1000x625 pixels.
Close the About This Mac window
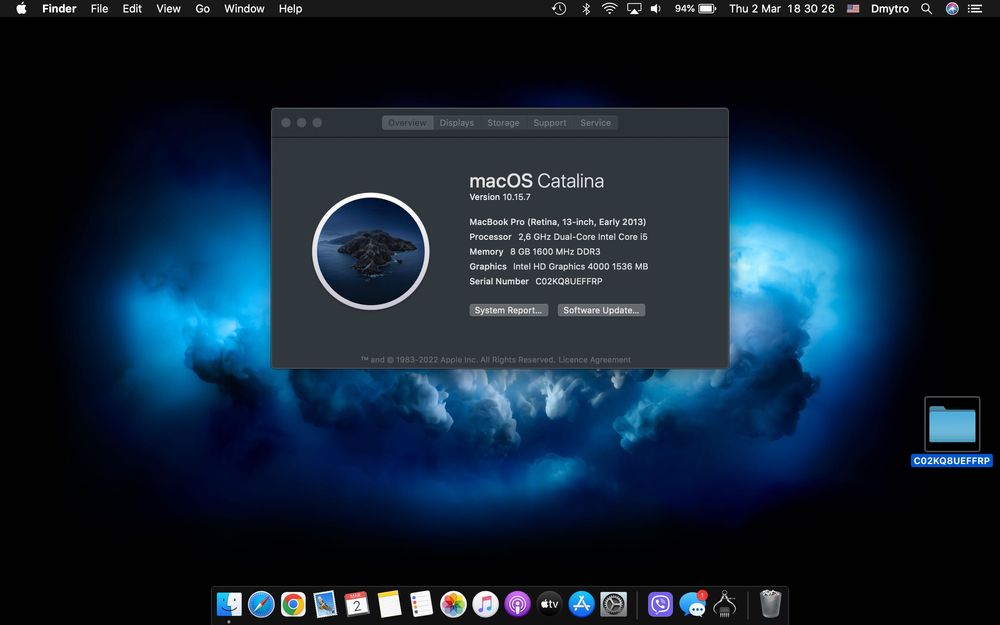click(286, 122)
